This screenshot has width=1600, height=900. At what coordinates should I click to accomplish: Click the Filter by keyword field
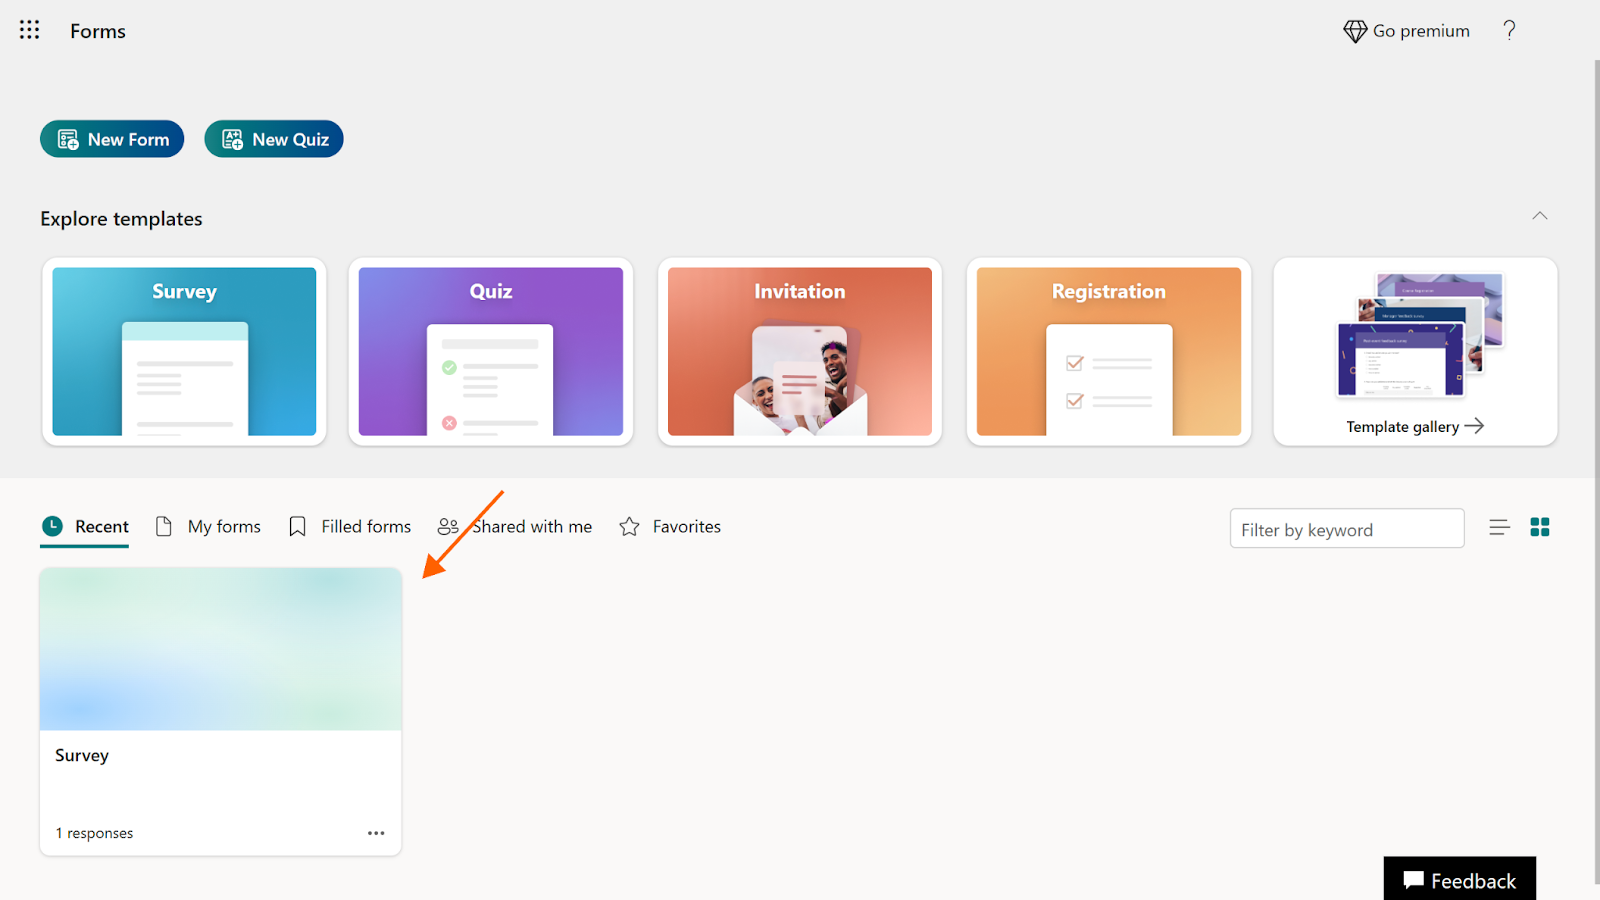[1347, 529]
